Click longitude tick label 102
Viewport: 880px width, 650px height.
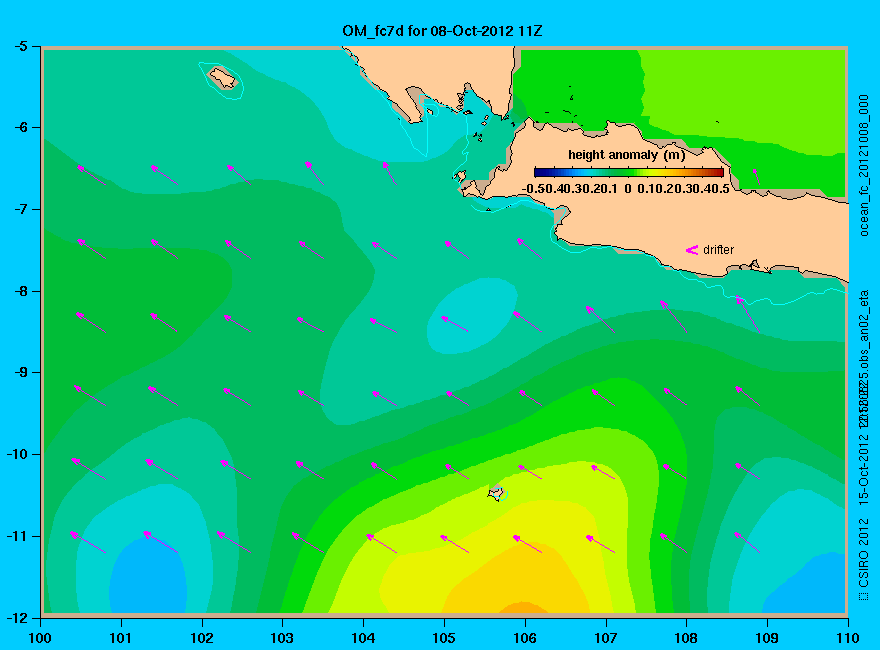201,638
